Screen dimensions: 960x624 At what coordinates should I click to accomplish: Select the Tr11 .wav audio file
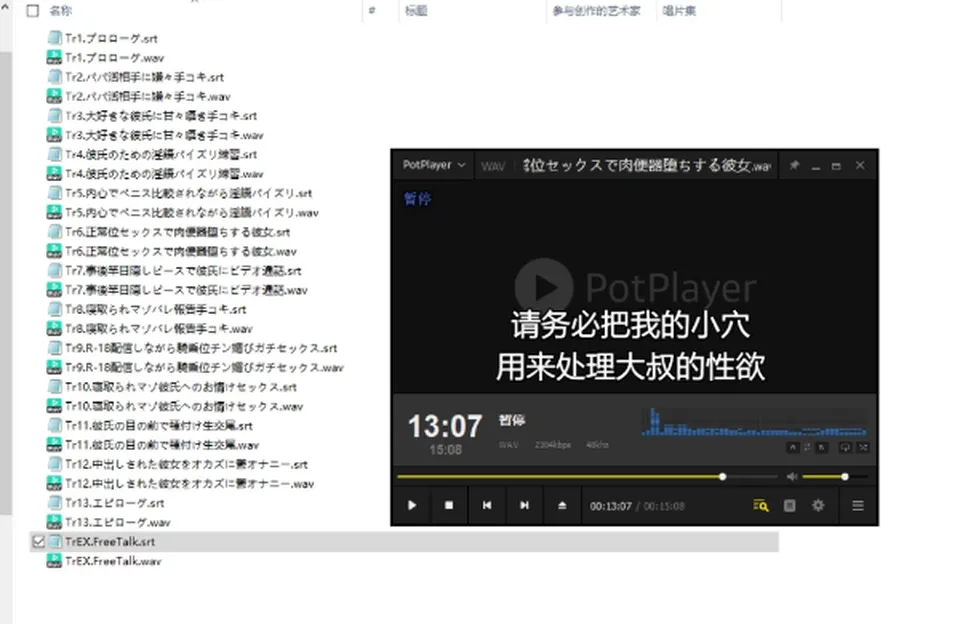click(x=152, y=445)
